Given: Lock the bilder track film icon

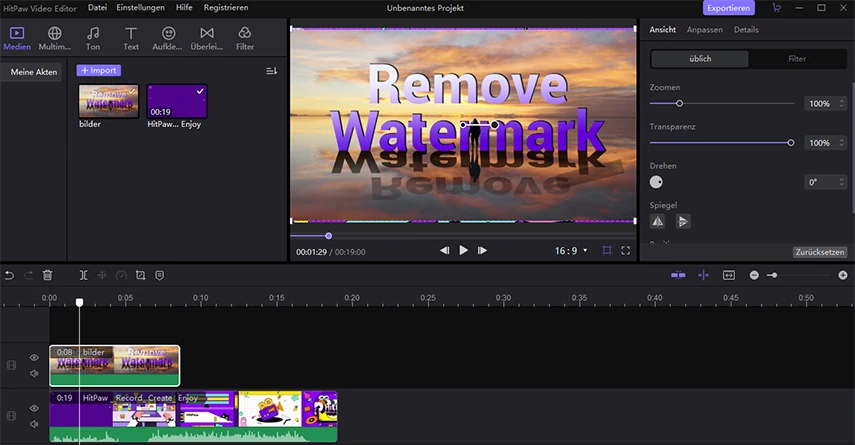Looking at the screenshot, I should click(11, 365).
